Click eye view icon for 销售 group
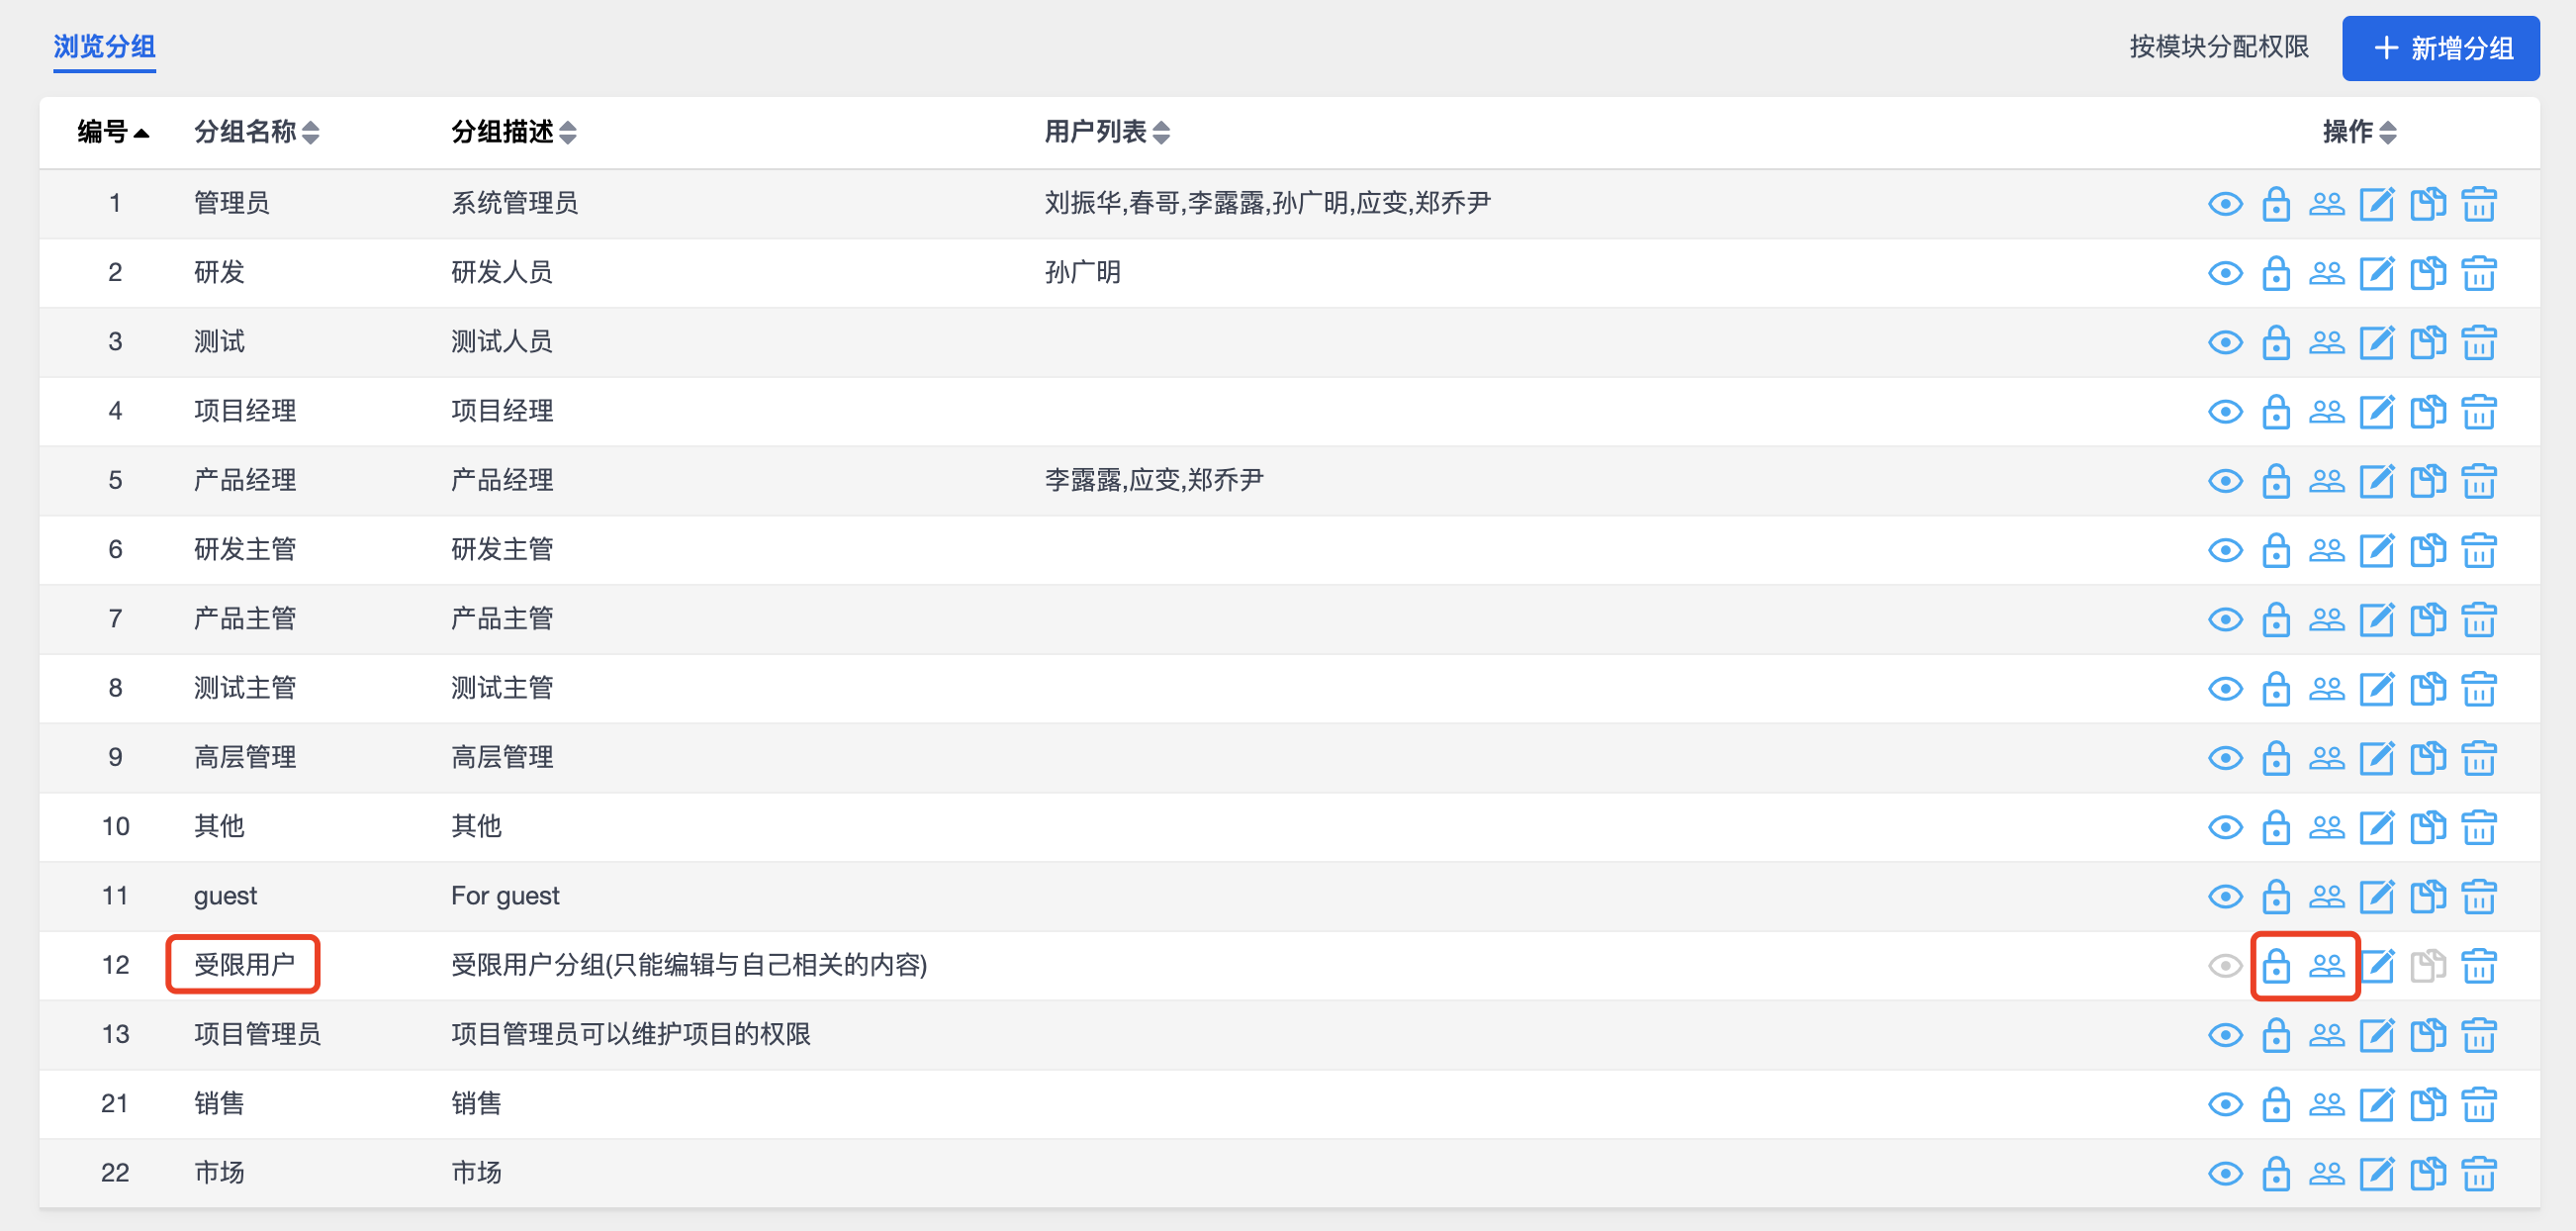The height and width of the screenshot is (1231, 2576). tap(2225, 1104)
